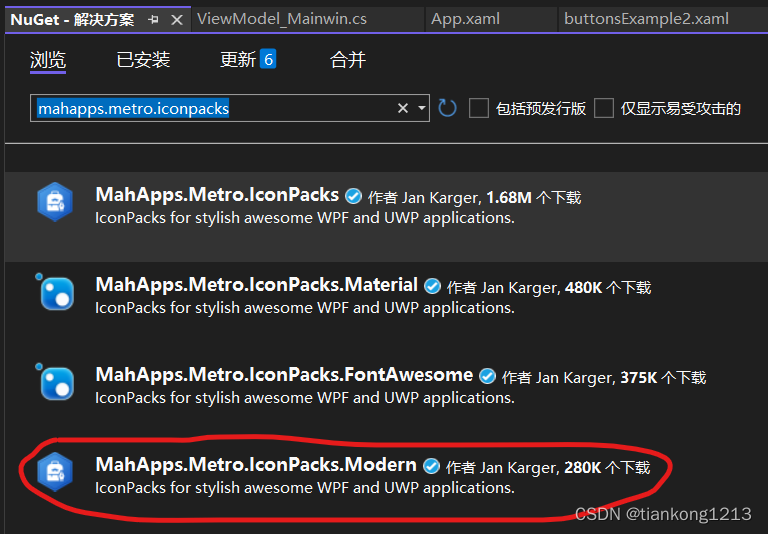768x534 pixels.
Task: Click verified badge of IconPacks.Modern
Action: tap(431, 466)
